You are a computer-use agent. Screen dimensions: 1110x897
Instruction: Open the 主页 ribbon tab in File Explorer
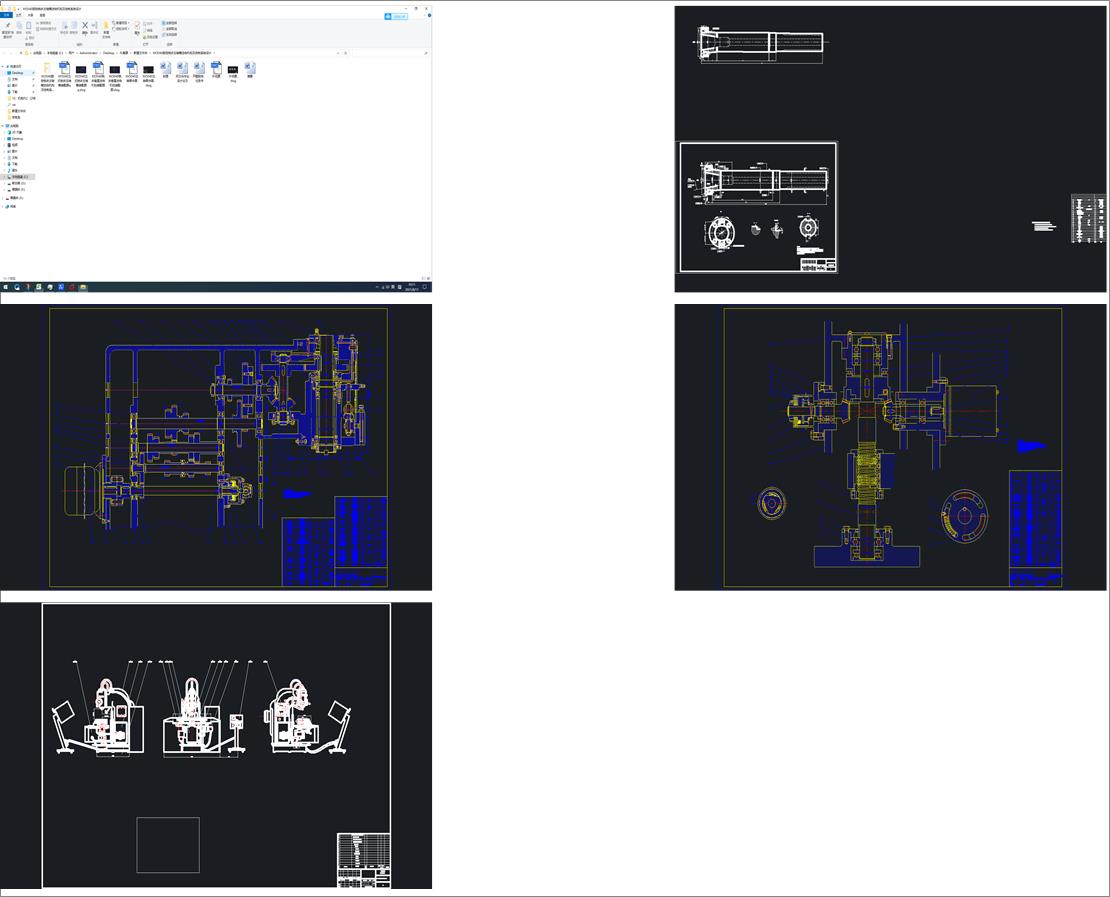pos(18,15)
